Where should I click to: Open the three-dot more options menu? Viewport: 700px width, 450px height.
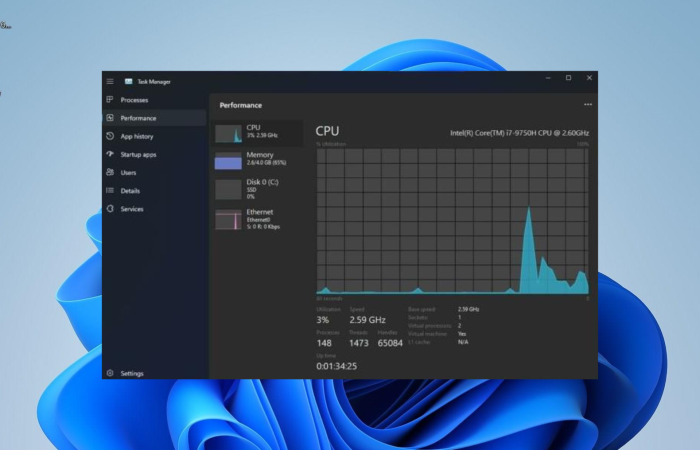pyautogui.click(x=588, y=104)
